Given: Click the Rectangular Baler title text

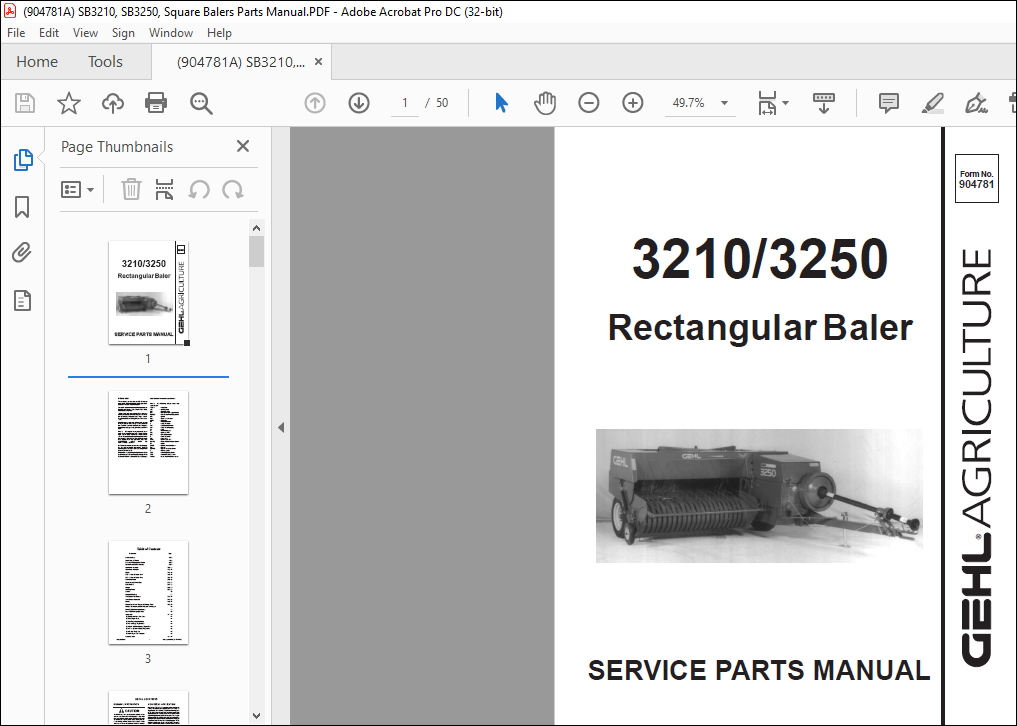Looking at the screenshot, I should (x=760, y=328).
